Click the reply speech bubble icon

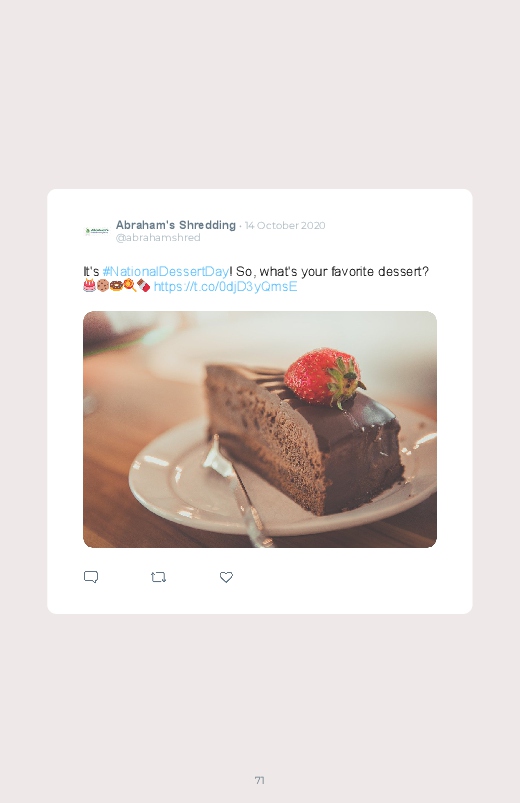(x=91, y=577)
